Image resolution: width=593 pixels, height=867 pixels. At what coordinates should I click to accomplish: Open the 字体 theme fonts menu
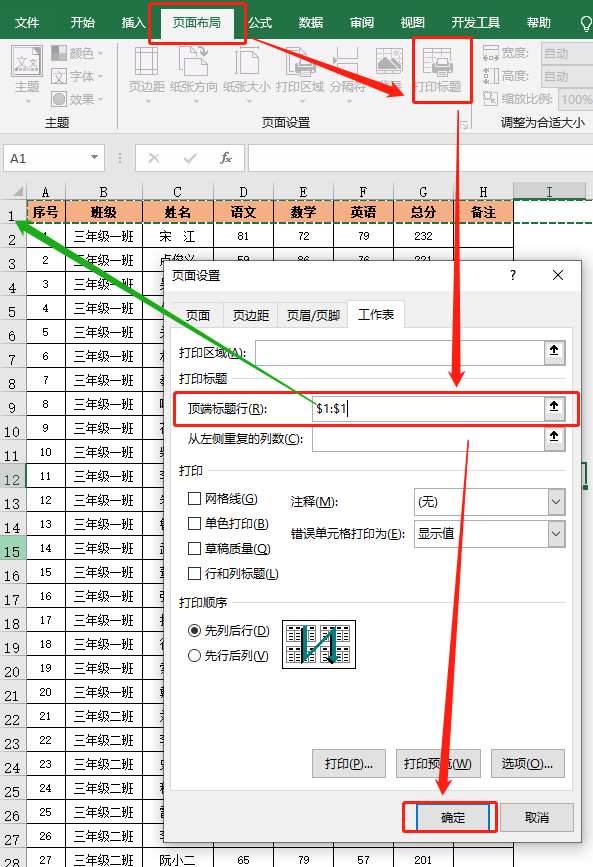point(77,76)
